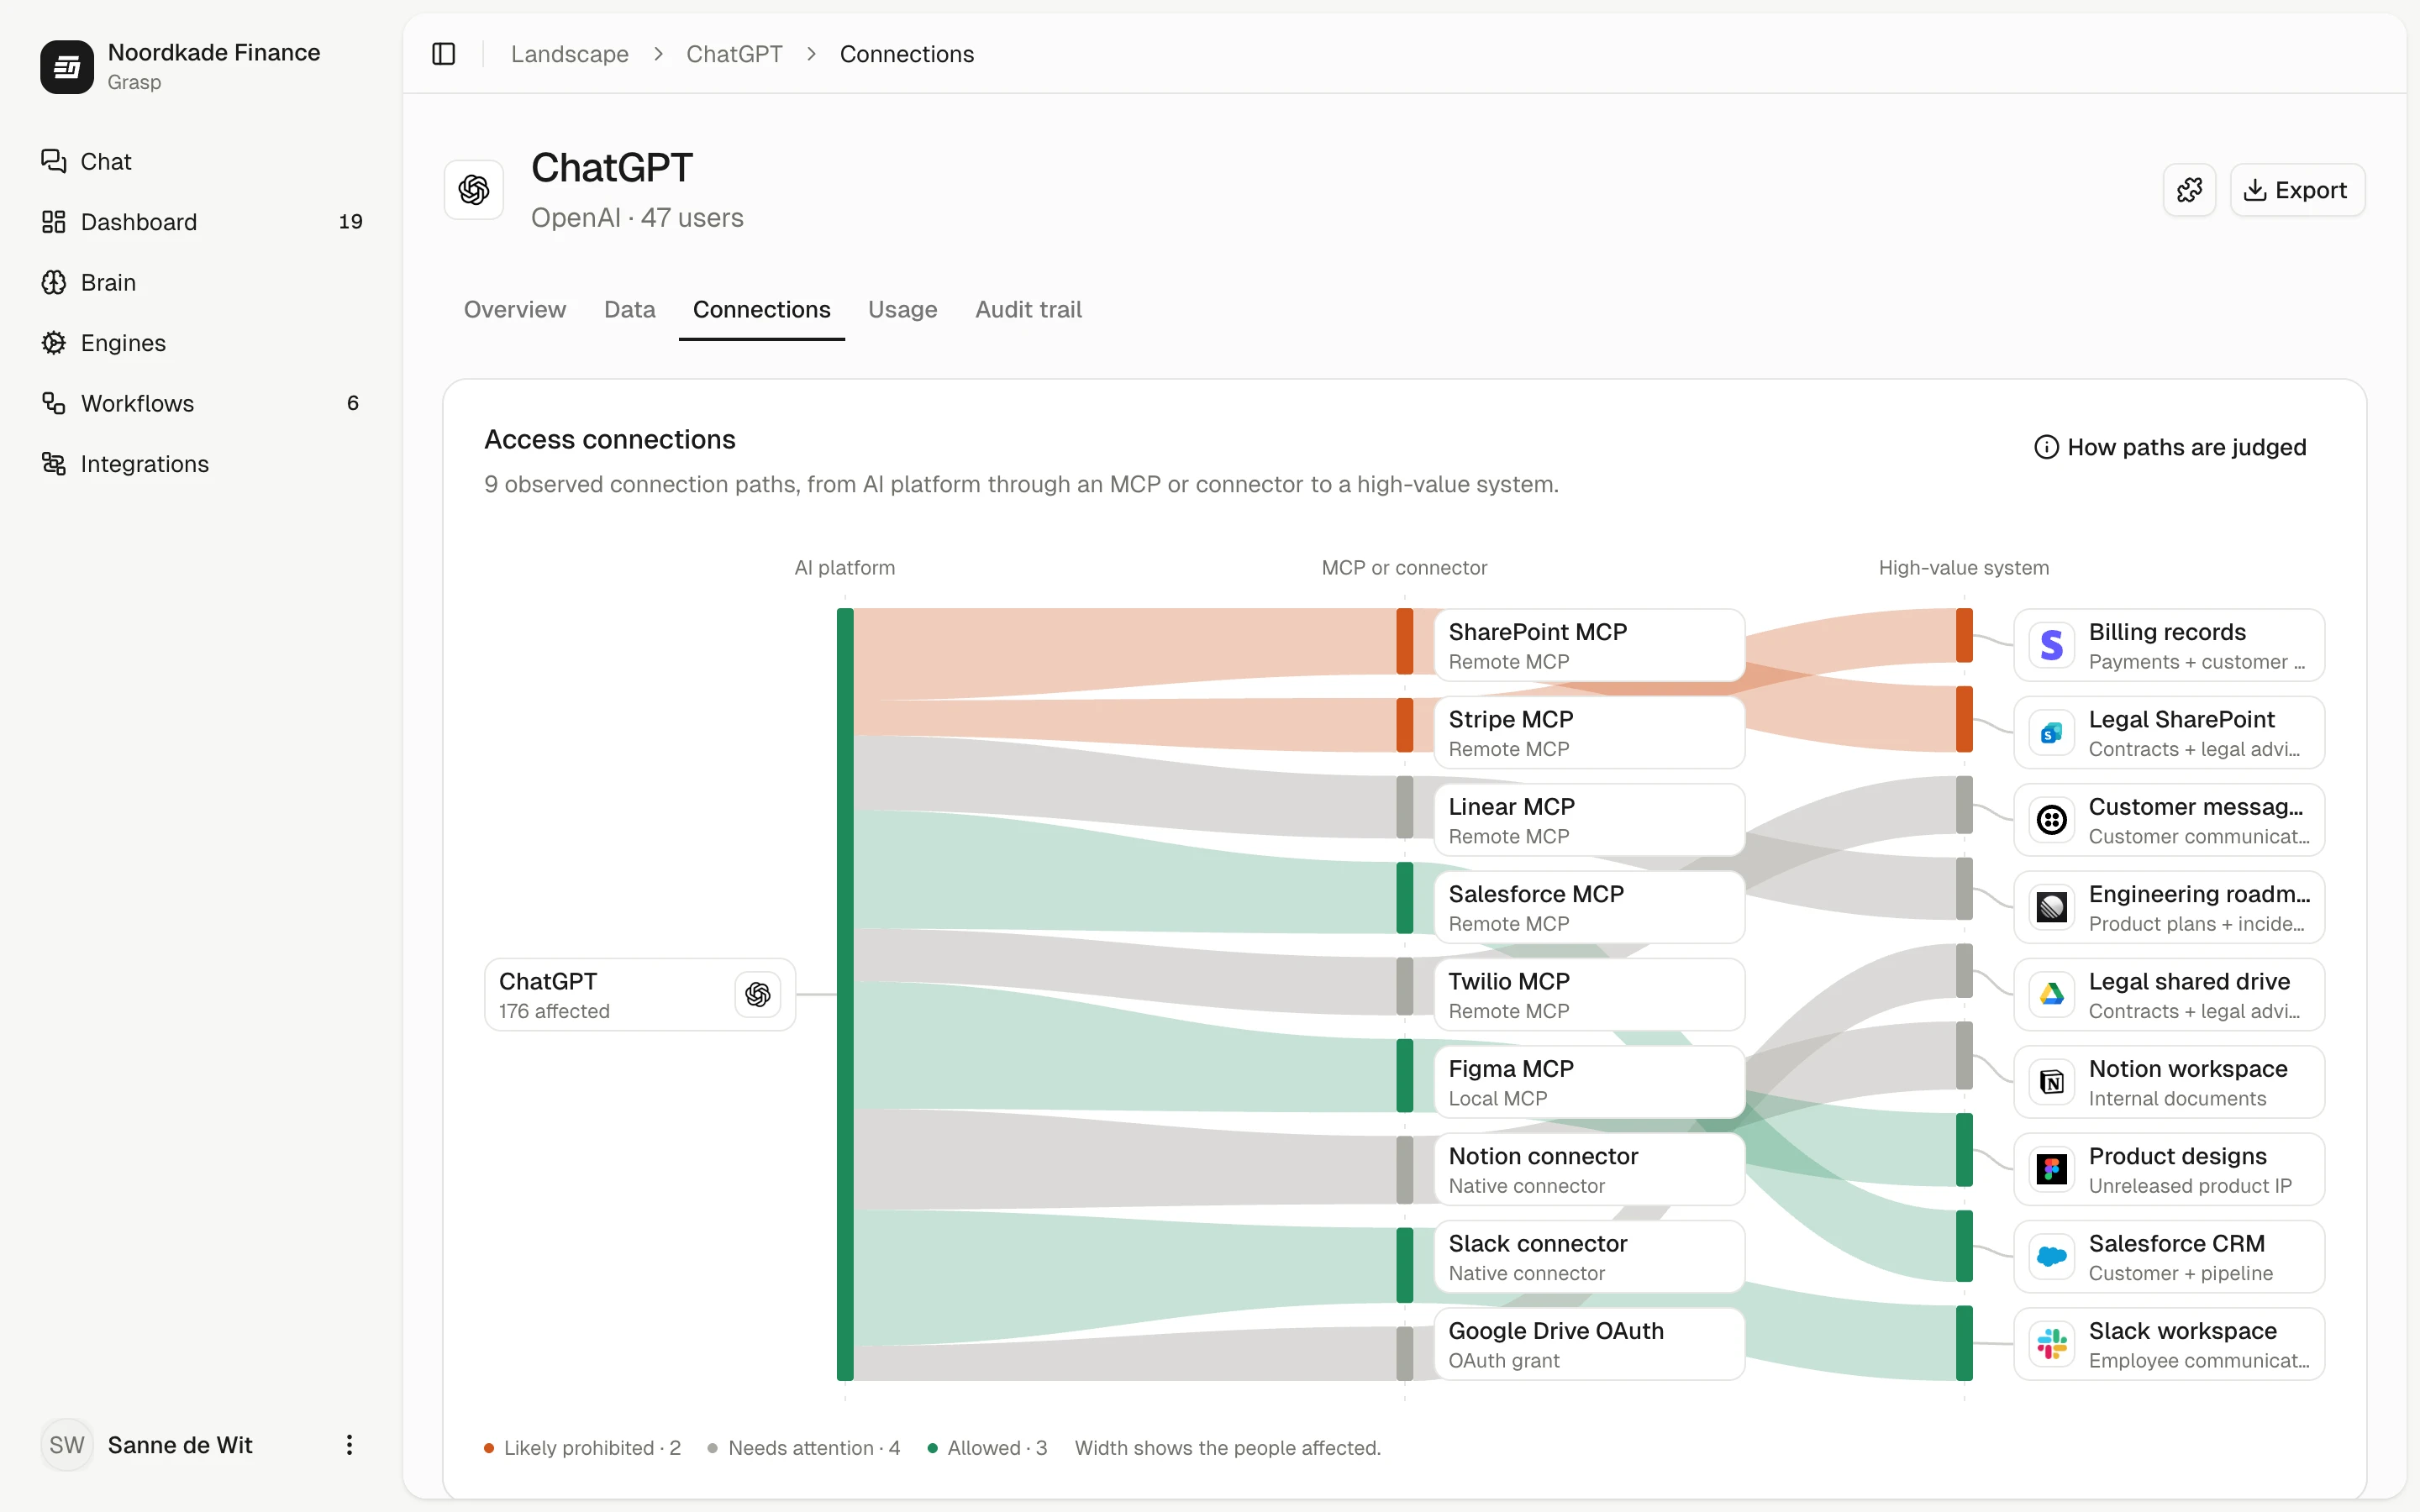Go to Landscape breadcrumb
Viewport: 2420px width, 1512px height.
click(570, 54)
